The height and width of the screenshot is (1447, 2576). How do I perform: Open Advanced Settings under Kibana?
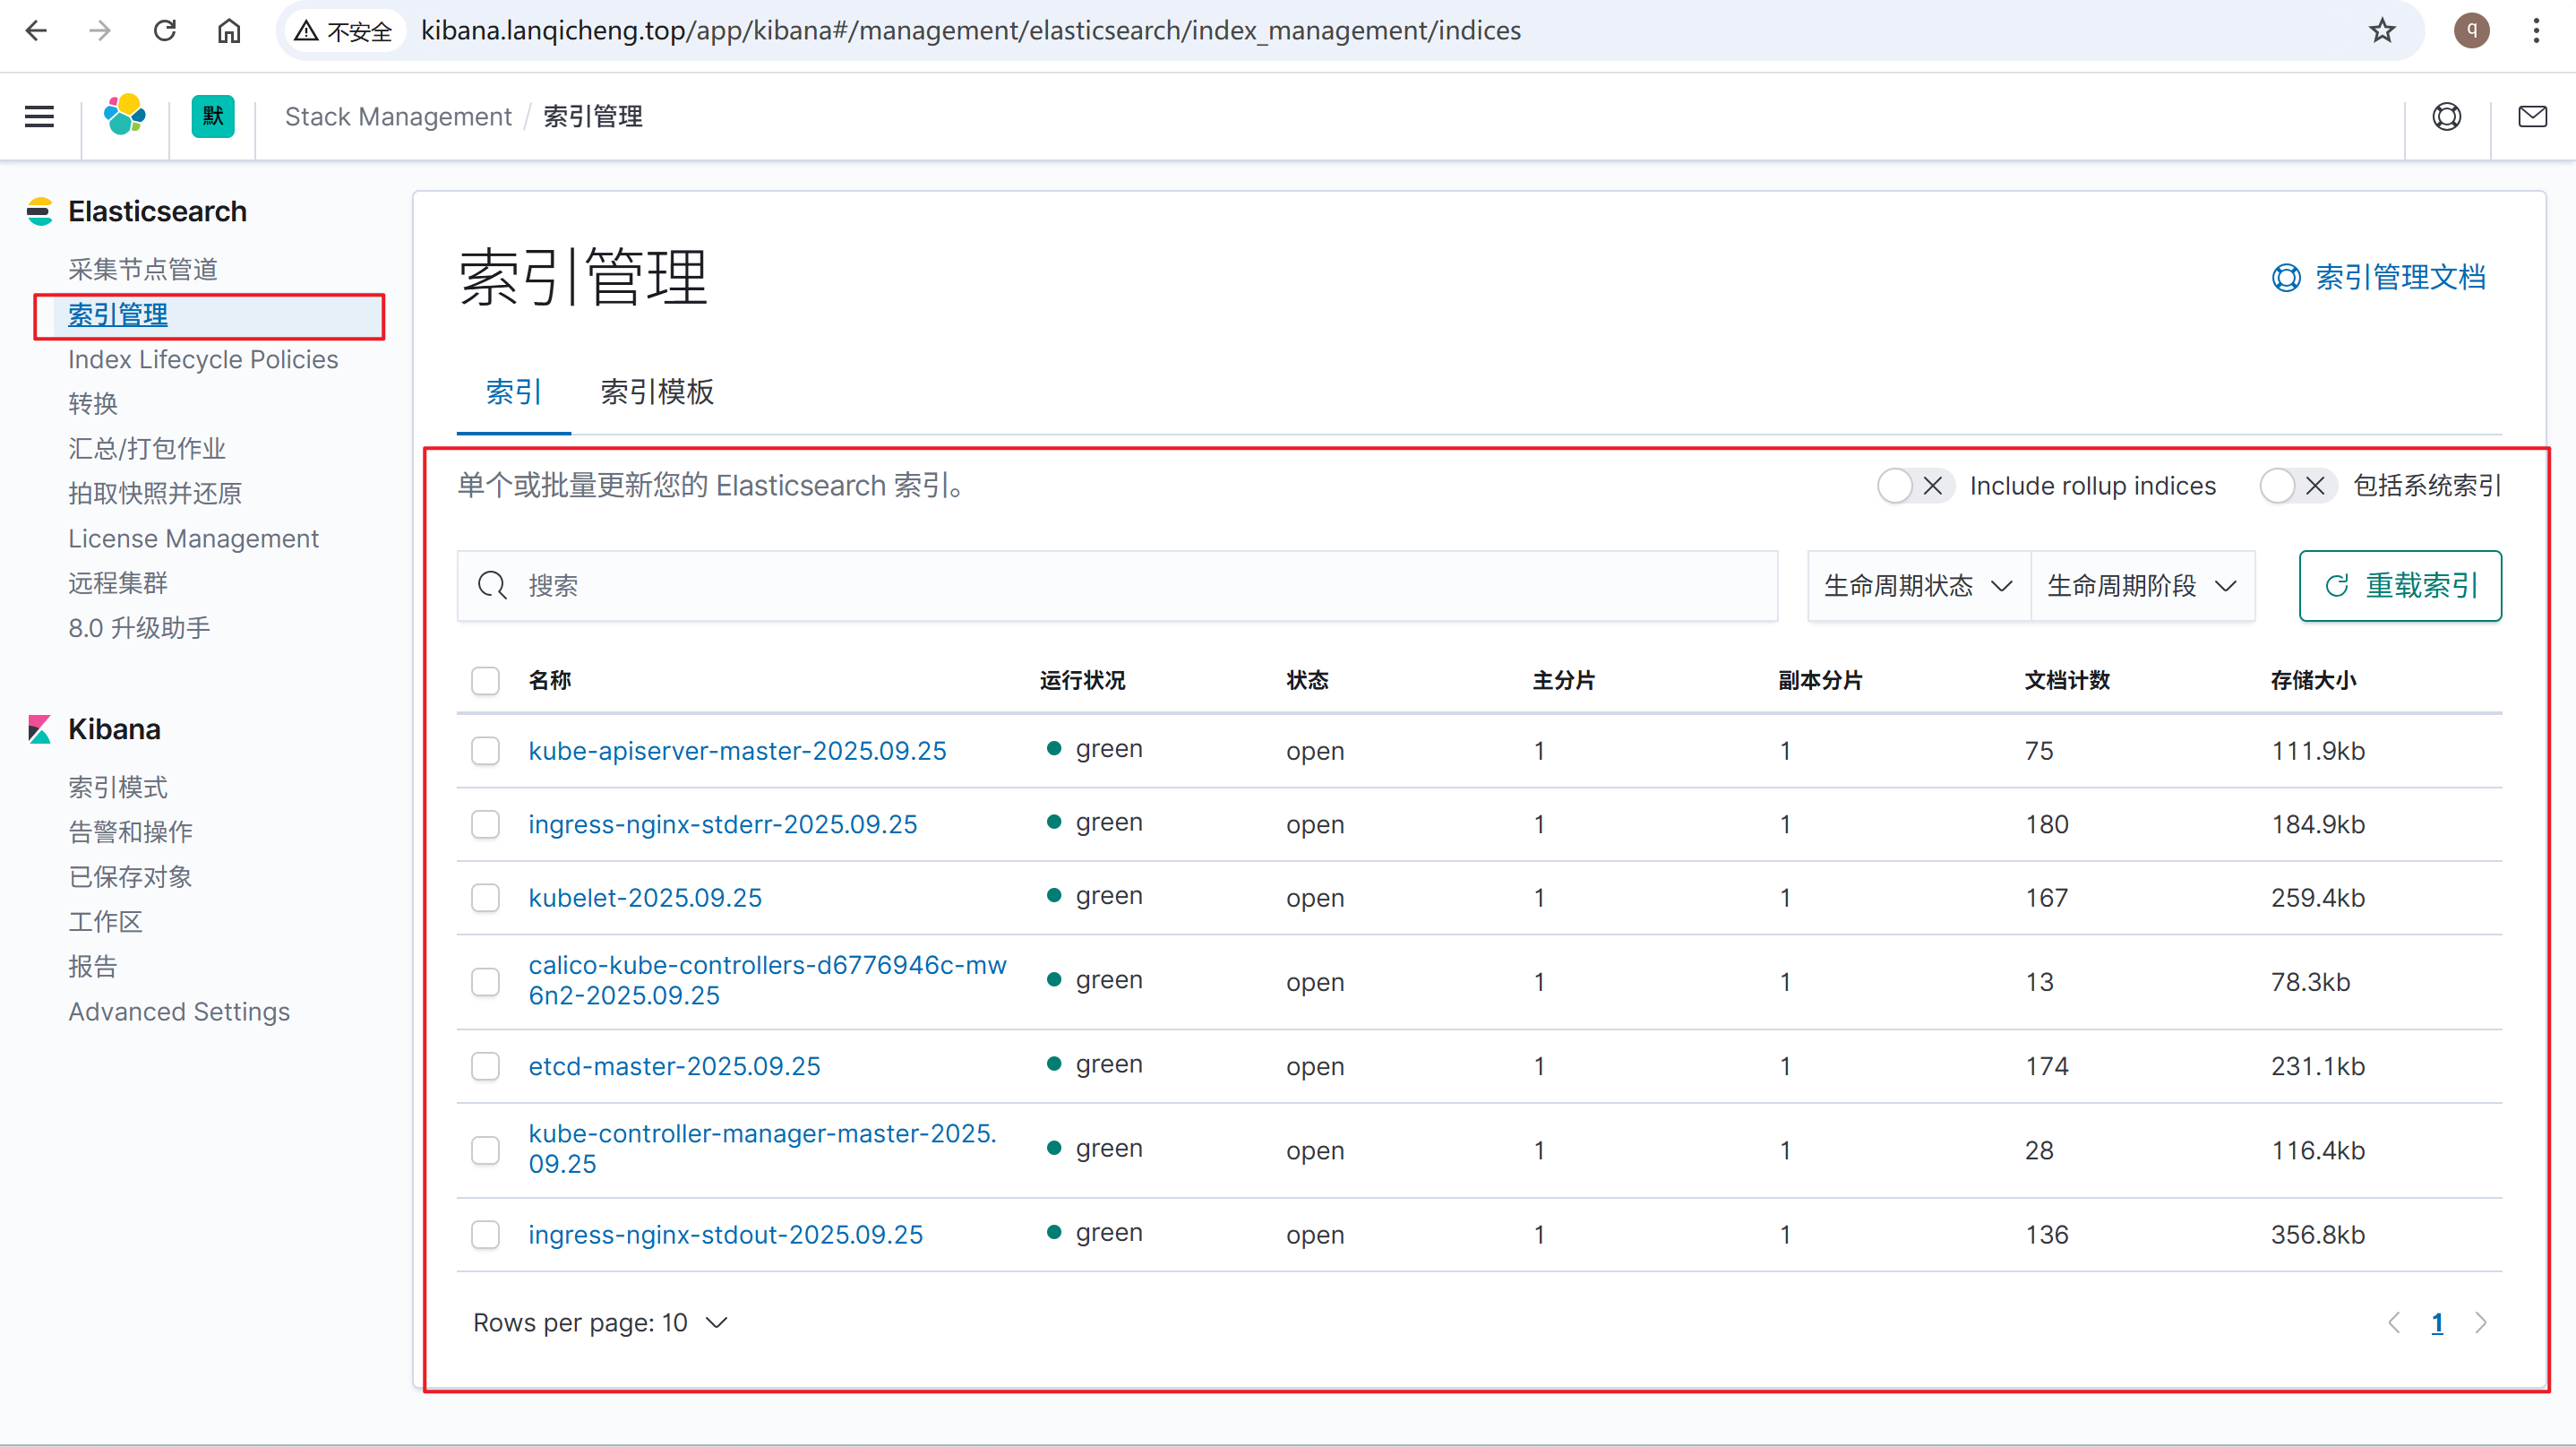[179, 1012]
